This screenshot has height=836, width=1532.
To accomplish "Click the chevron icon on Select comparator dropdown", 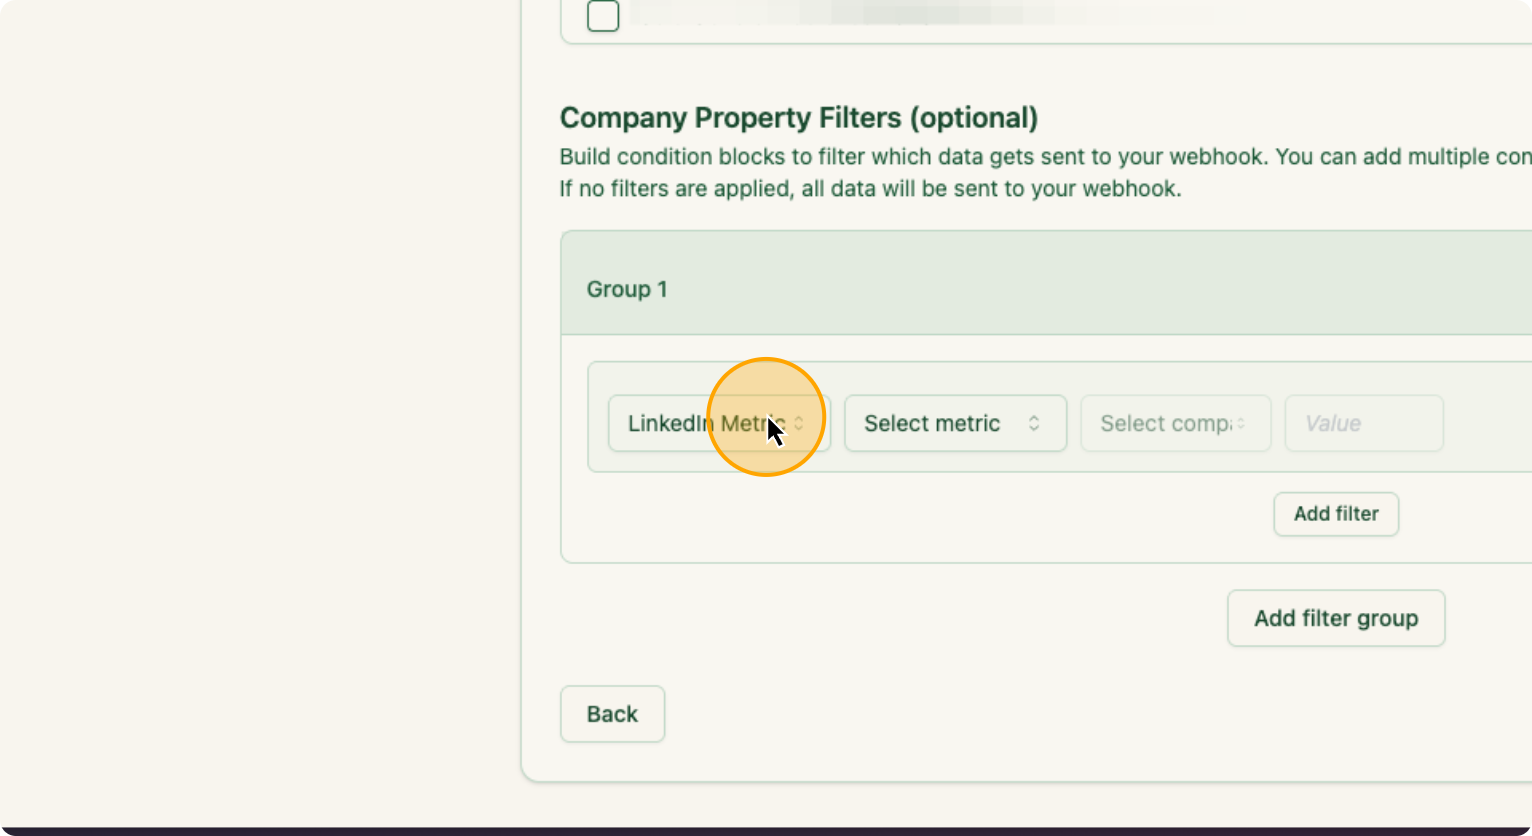I will 1242,423.
